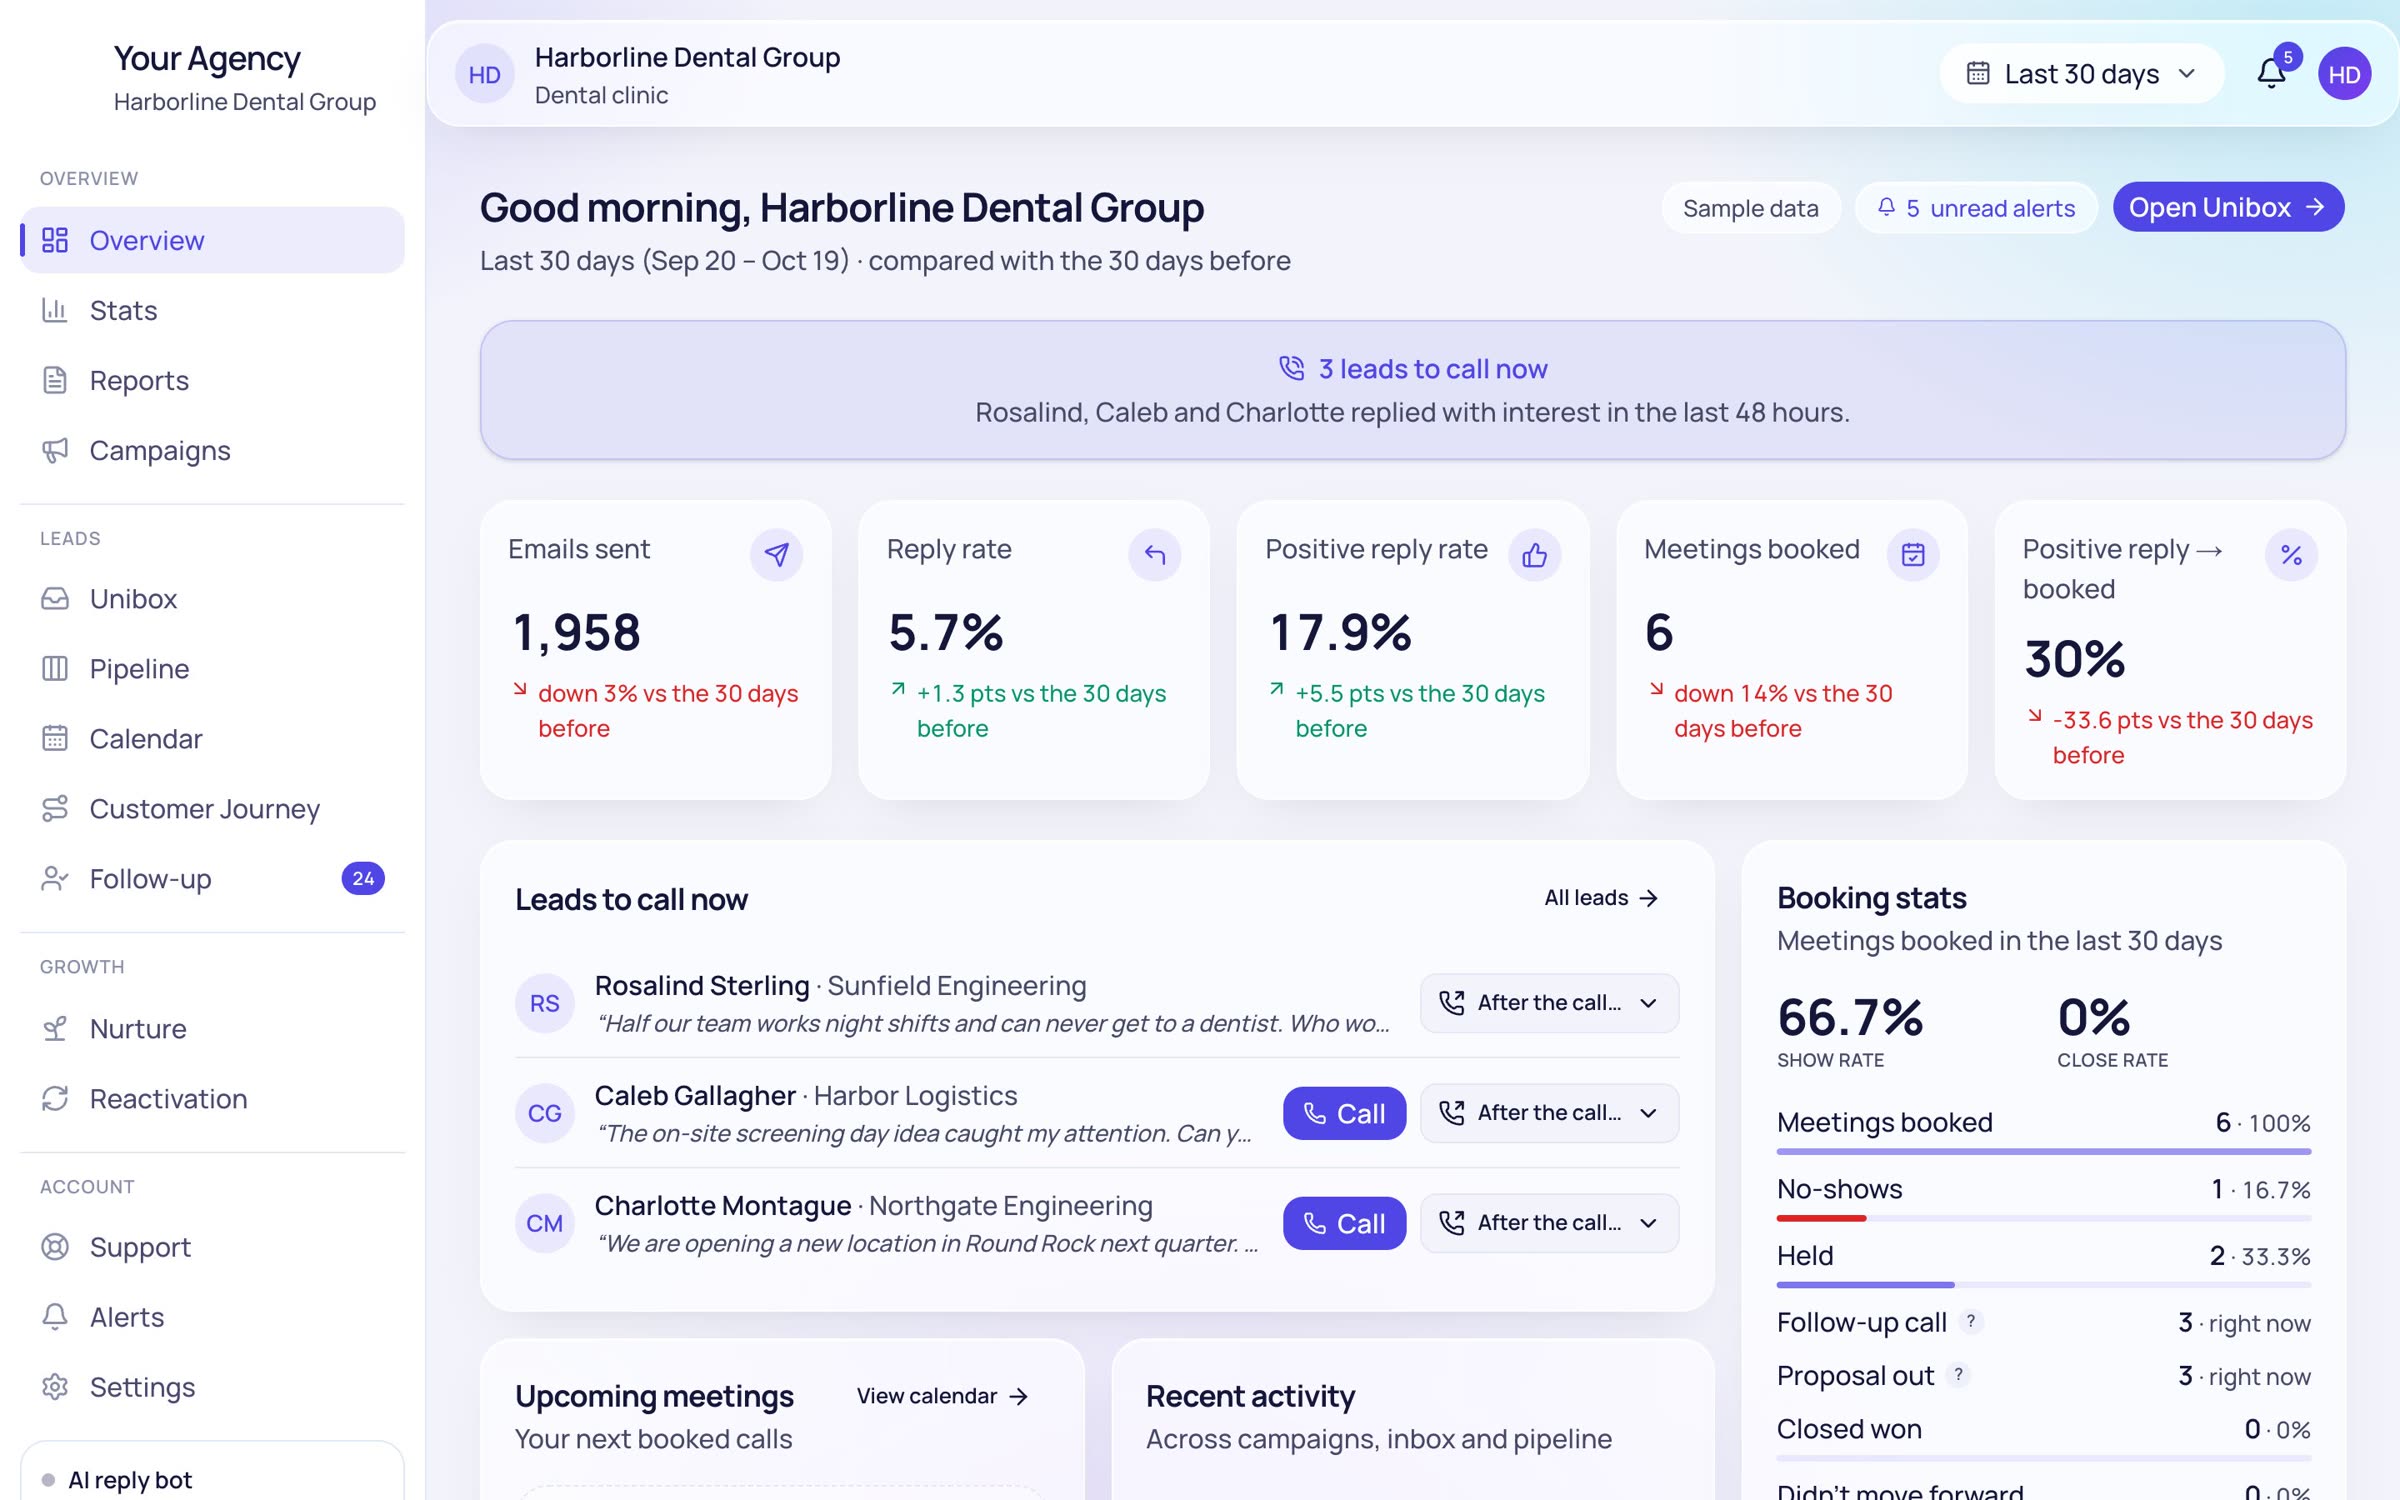Click the CM avatar for Charlotte Montague

pyautogui.click(x=544, y=1223)
